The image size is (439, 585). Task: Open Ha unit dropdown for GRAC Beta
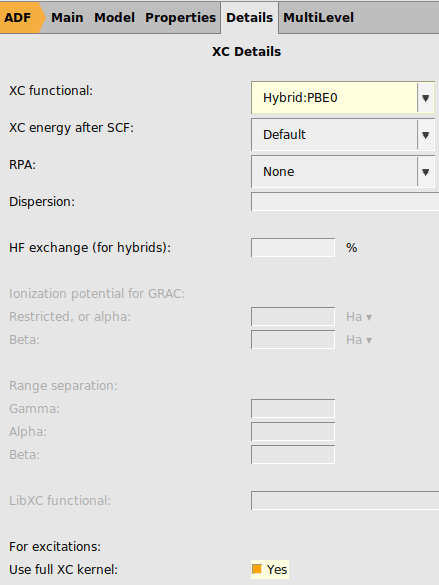[359, 340]
